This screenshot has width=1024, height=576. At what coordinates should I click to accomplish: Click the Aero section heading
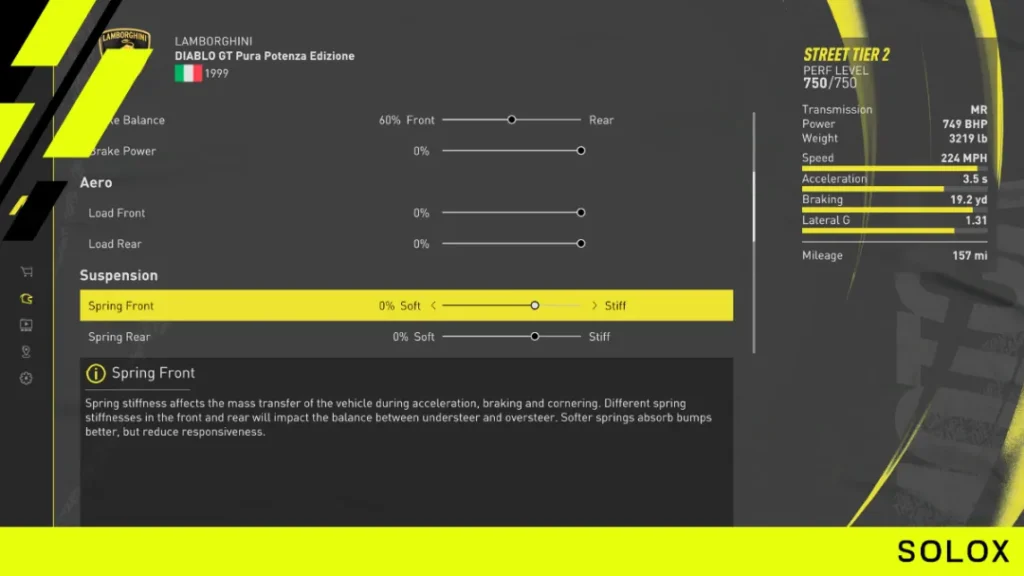pyautogui.click(x=96, y=182)
